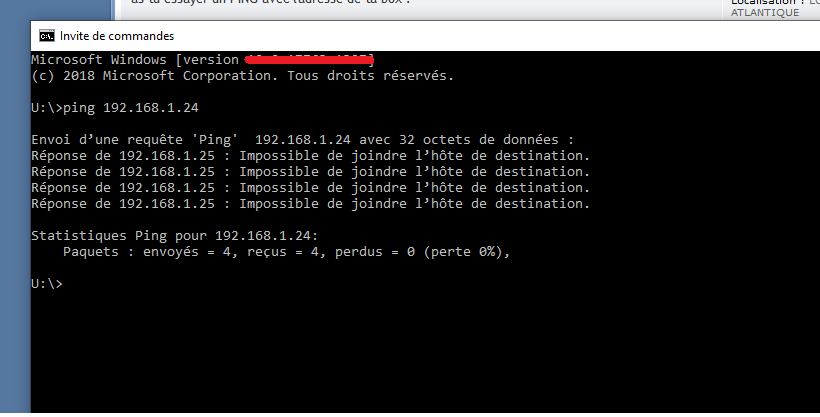
Task: Click the '(c) 2018 Microsoft Corporation' line
Action: tap(243, 75)
